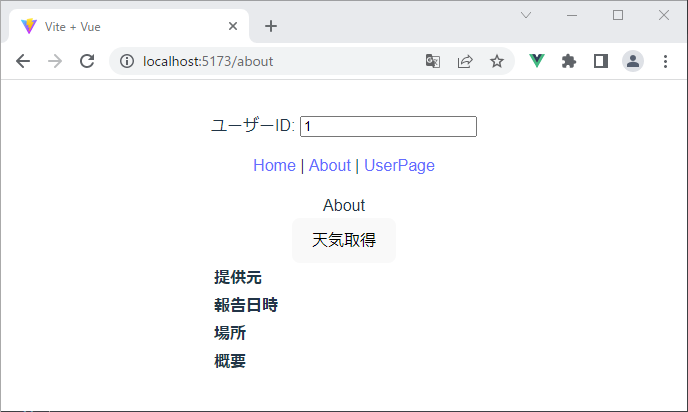Open the Google Translate icon in address bar
The width and height of the screenshot is (688, 412).
point(433,61)
